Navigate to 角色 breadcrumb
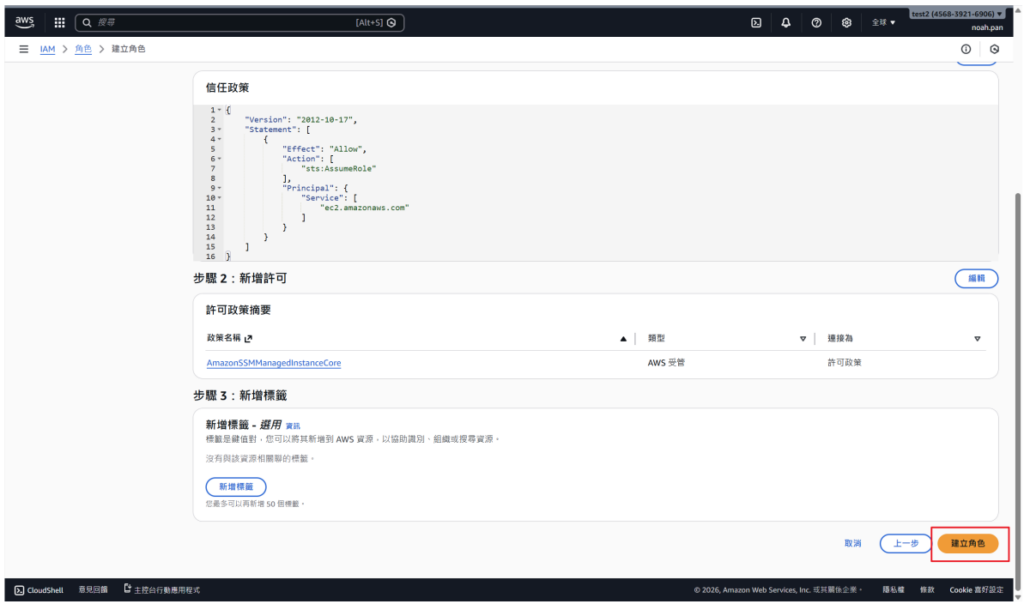 tap(82, 49)
